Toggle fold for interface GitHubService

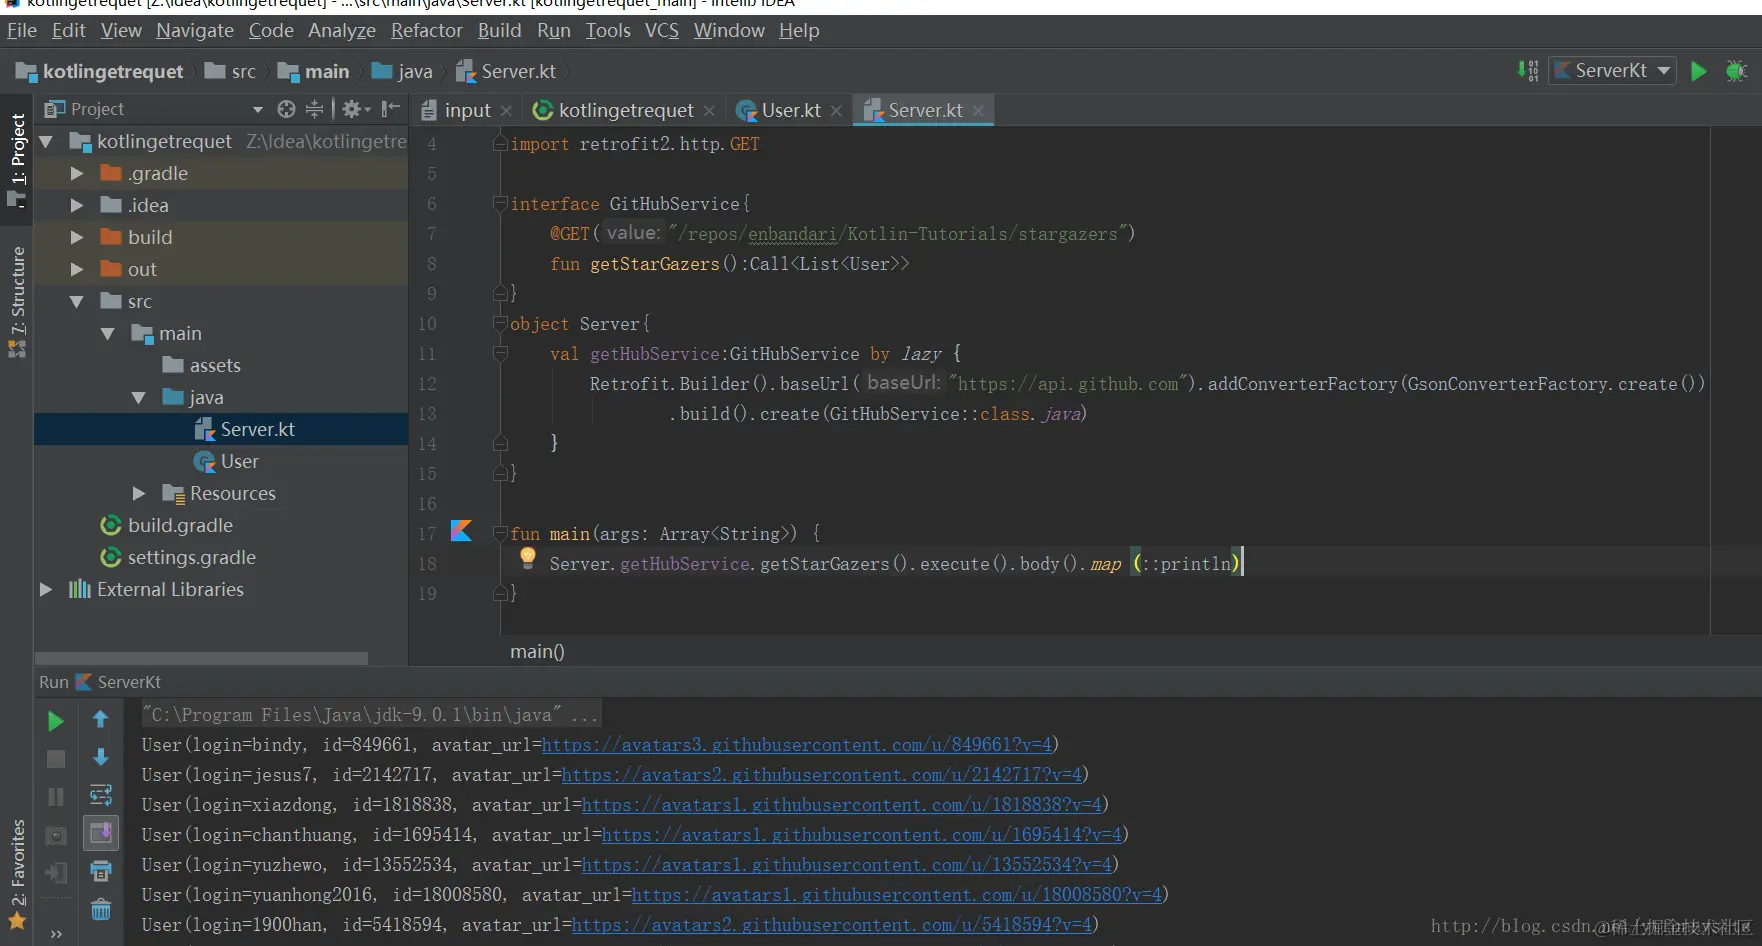pos(500,204)
